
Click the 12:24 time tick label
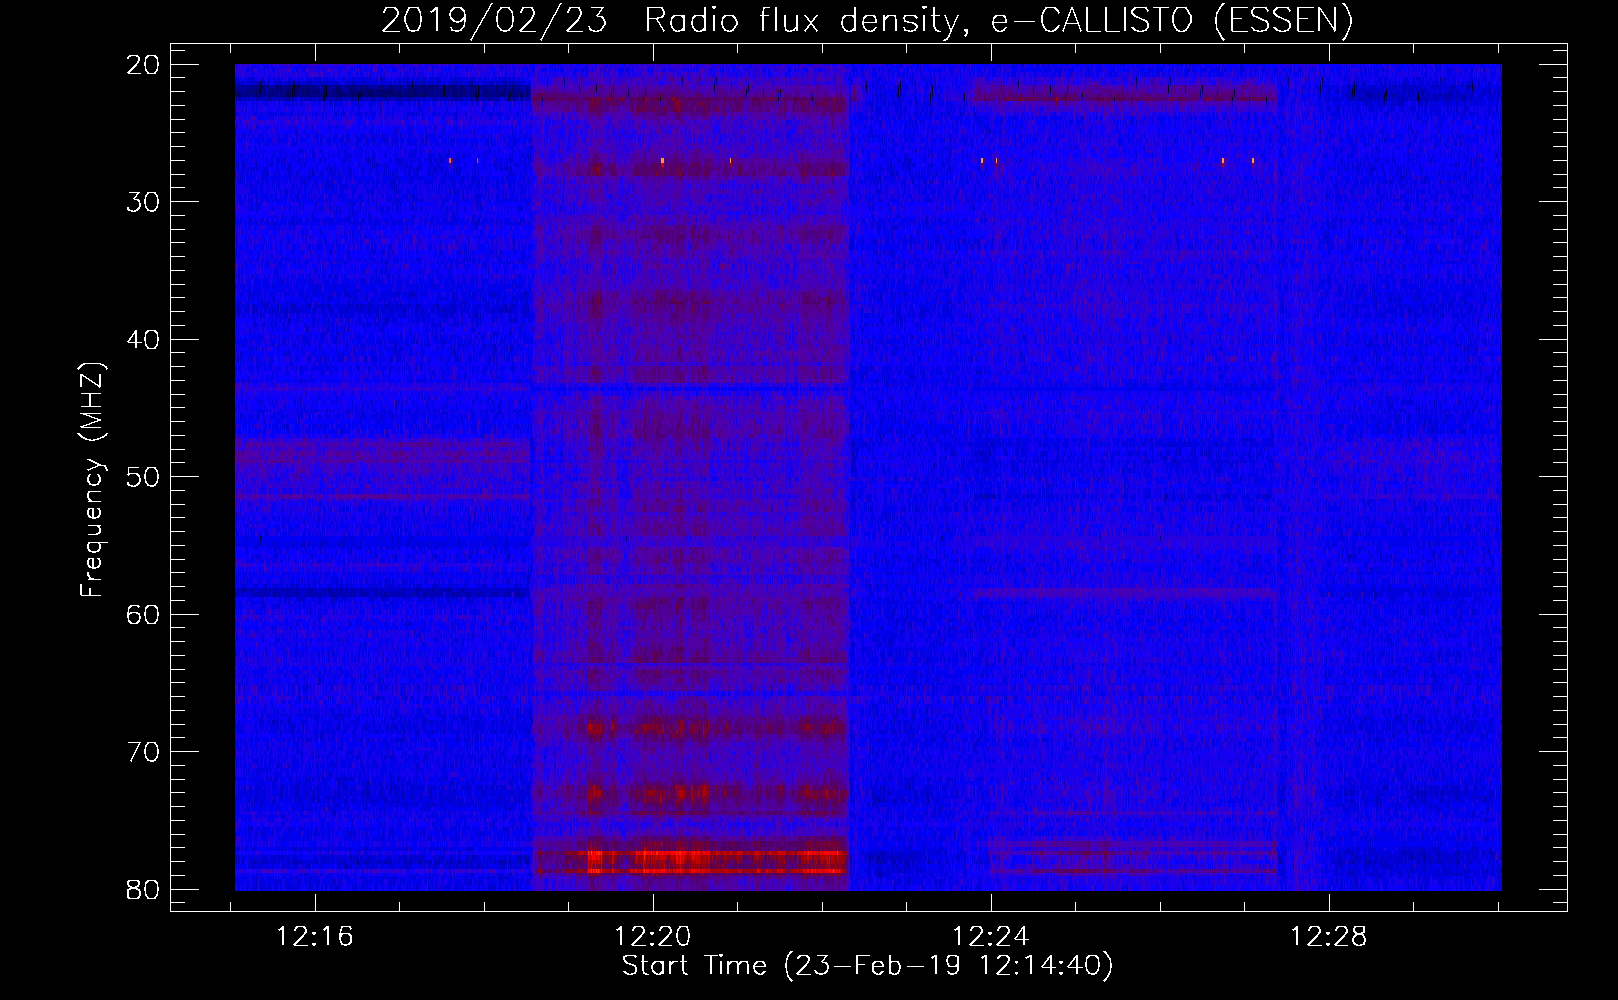pos(991,937)
